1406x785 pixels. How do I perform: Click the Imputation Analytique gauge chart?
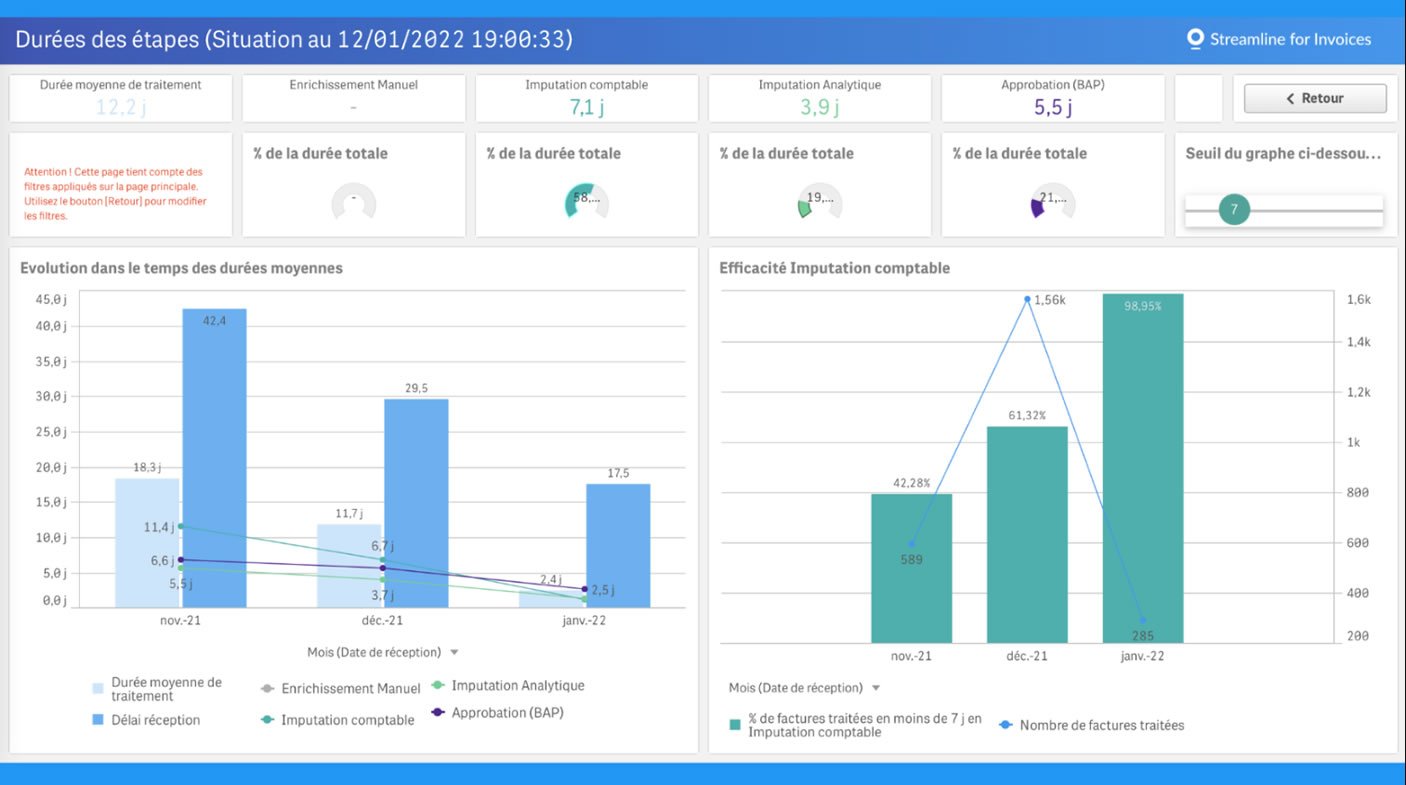click(x=819, y=201)
